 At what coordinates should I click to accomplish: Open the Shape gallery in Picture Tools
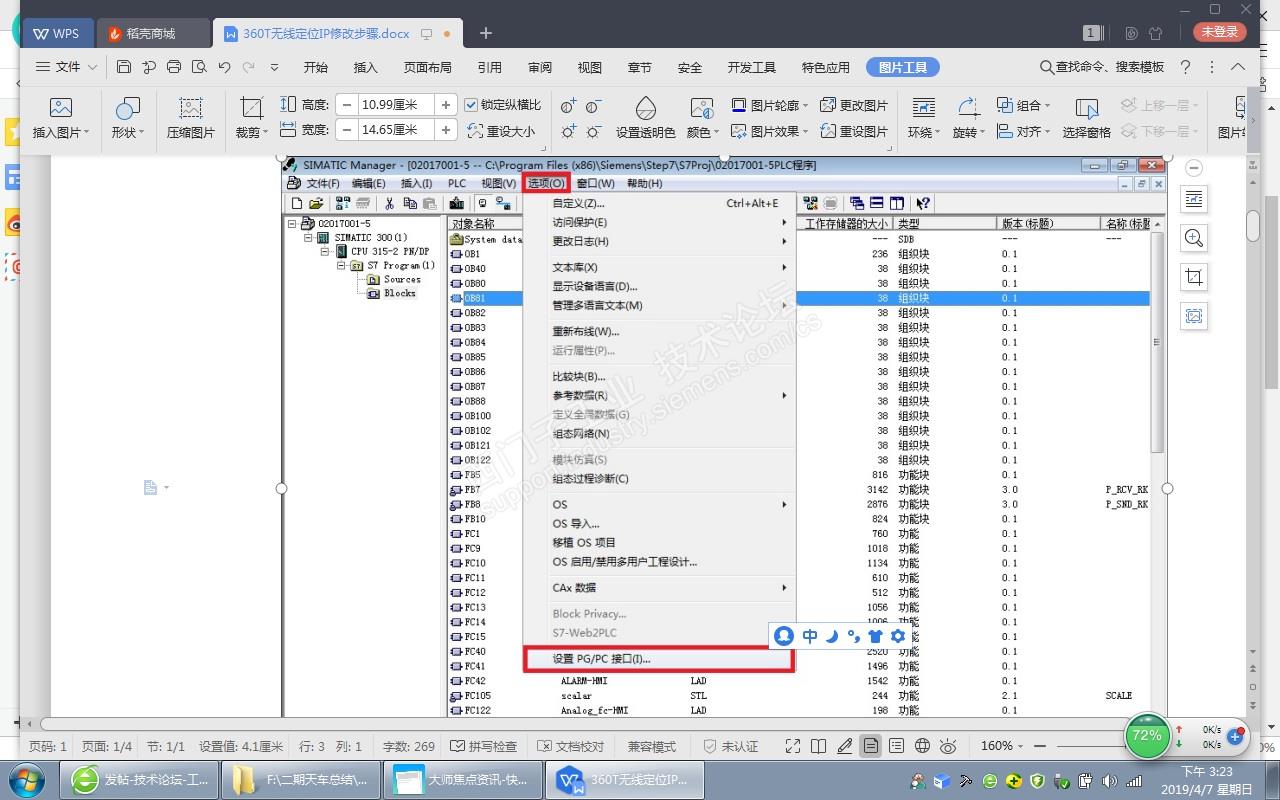coord(128,118)
